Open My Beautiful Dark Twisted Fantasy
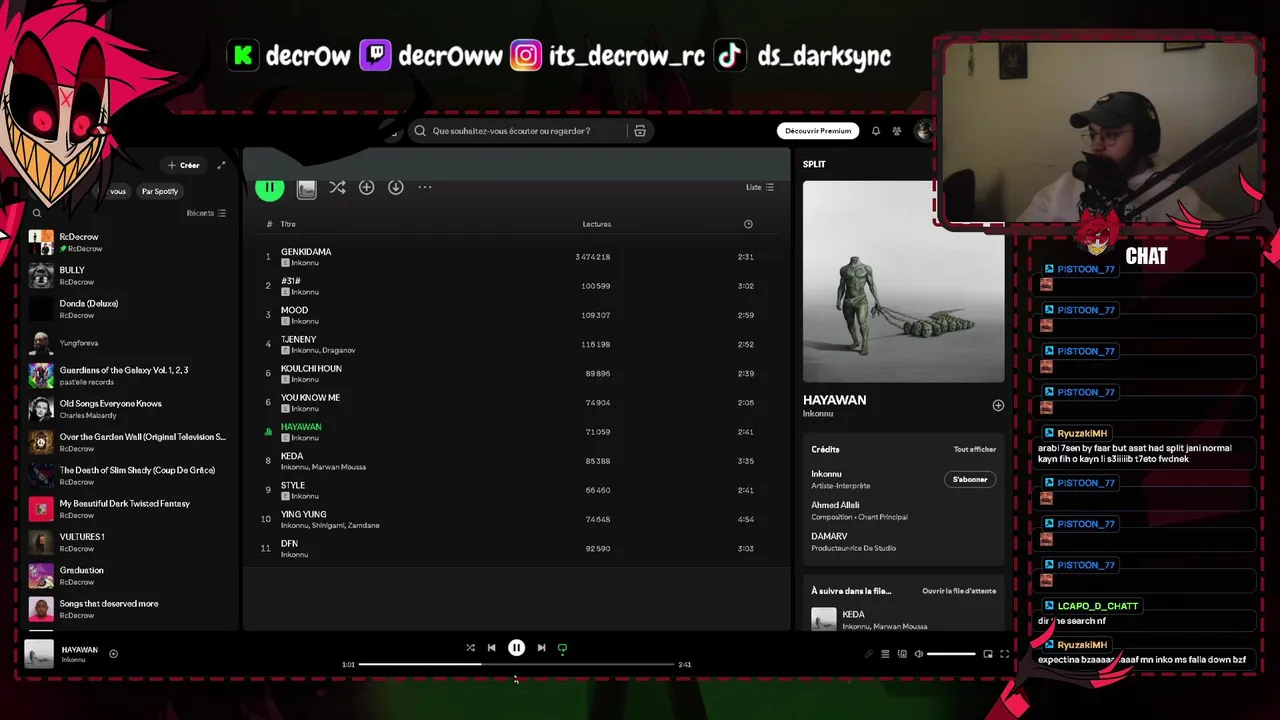 tap(130, 509)
